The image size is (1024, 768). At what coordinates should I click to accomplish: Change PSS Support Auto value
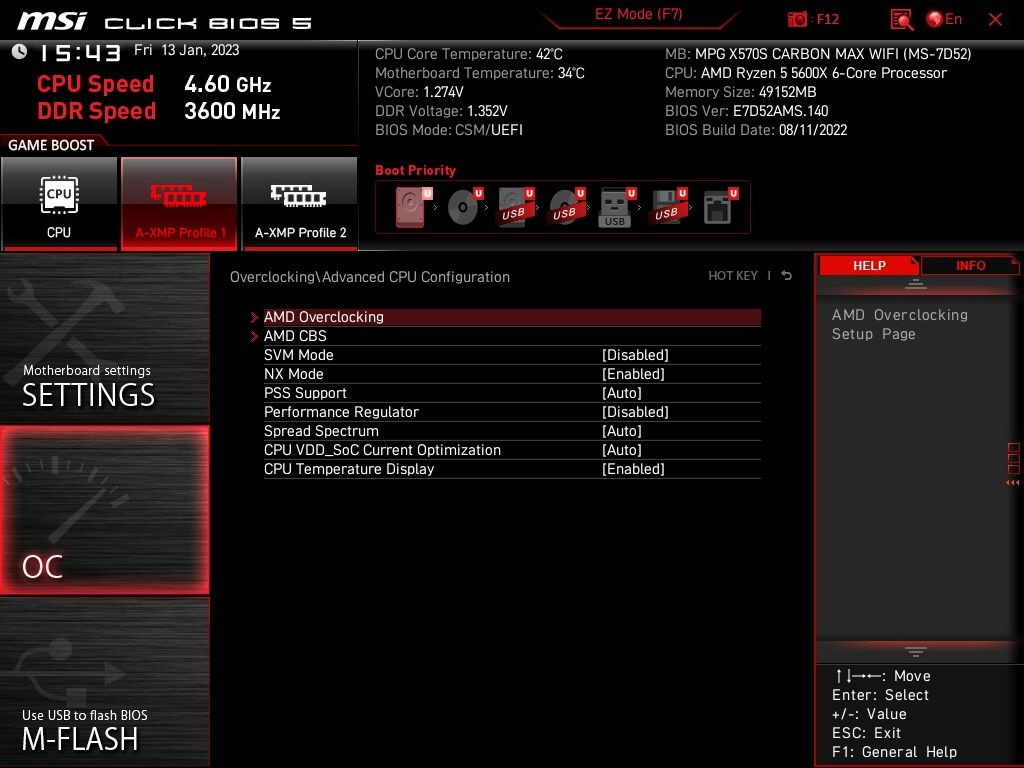tap(622, 392)
